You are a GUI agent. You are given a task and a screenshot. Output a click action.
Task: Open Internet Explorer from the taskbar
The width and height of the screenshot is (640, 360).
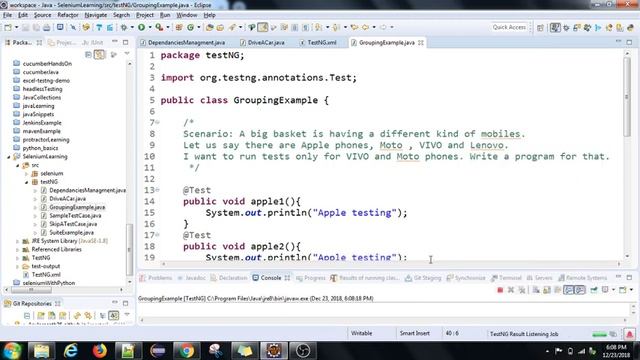[70, 351]
